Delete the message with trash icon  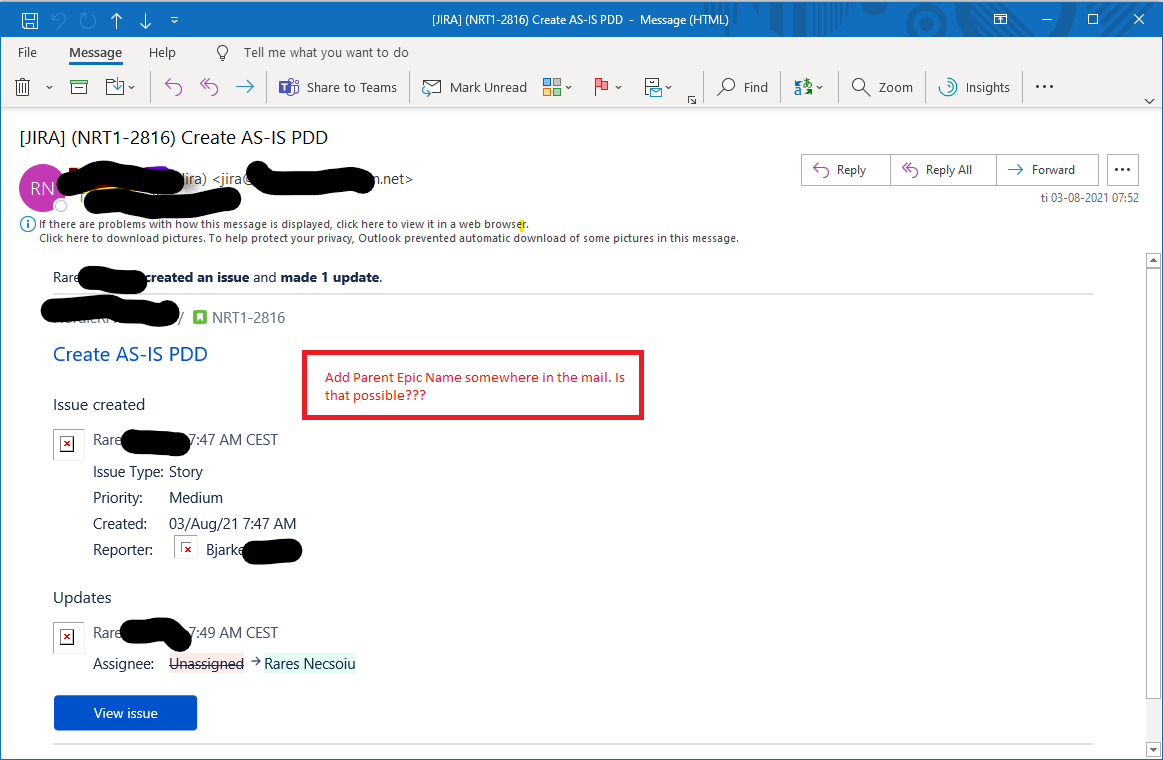click(x=23, y=87)
